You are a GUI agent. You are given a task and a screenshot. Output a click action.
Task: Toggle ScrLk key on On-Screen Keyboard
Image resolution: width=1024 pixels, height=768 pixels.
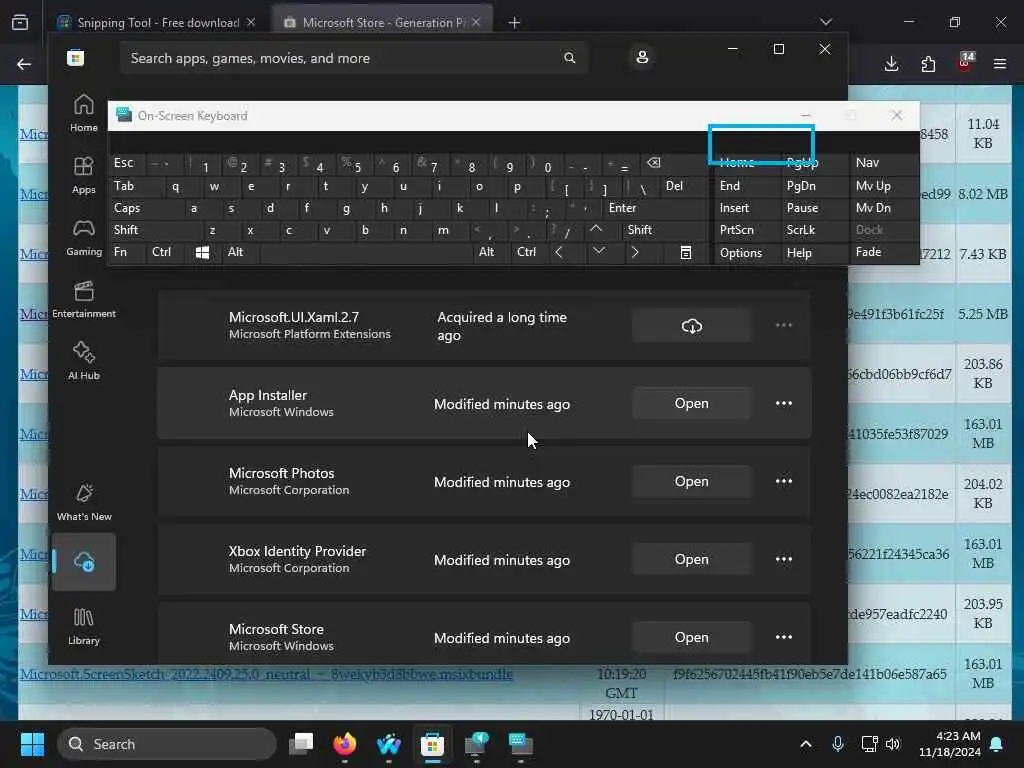(x=814, y=230)
